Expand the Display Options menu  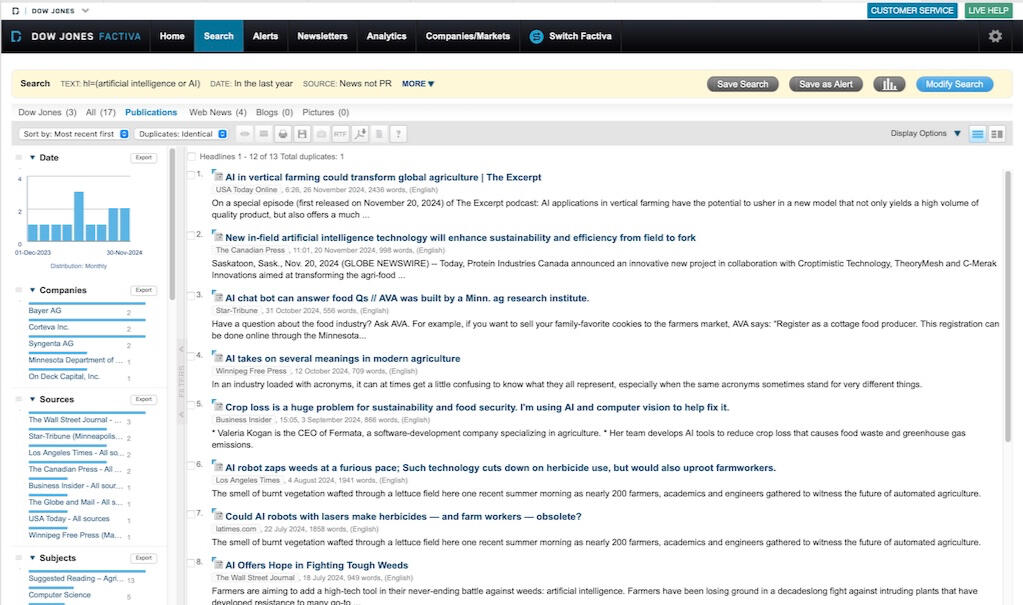point(925,134)
